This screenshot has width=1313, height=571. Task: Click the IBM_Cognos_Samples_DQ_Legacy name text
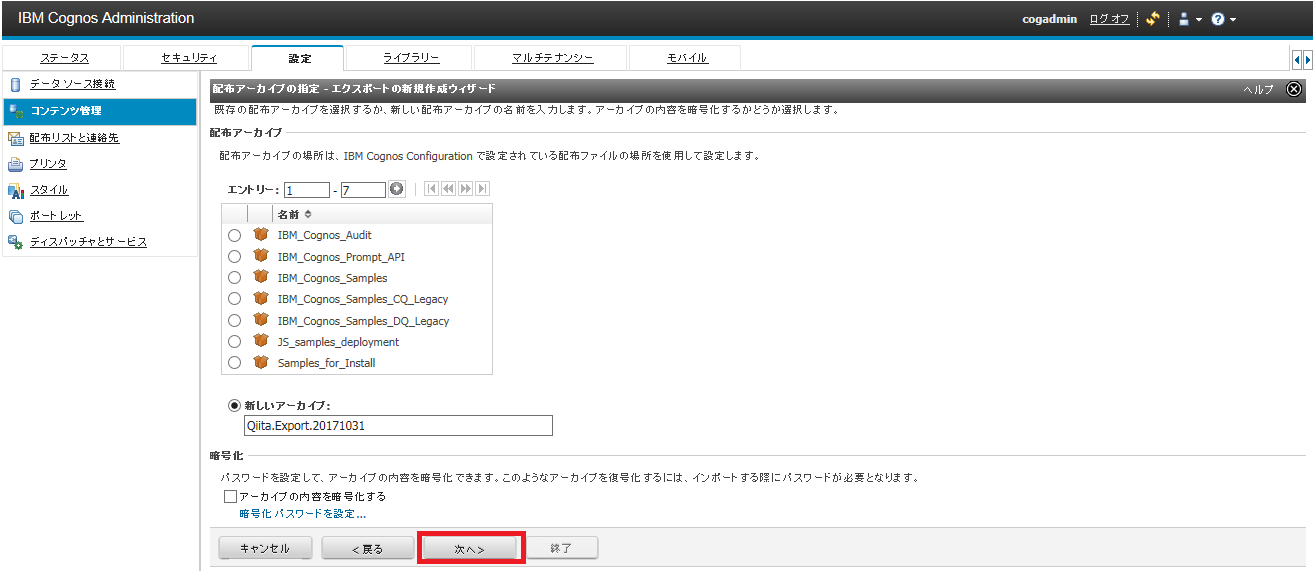click(x=363, y=321)
